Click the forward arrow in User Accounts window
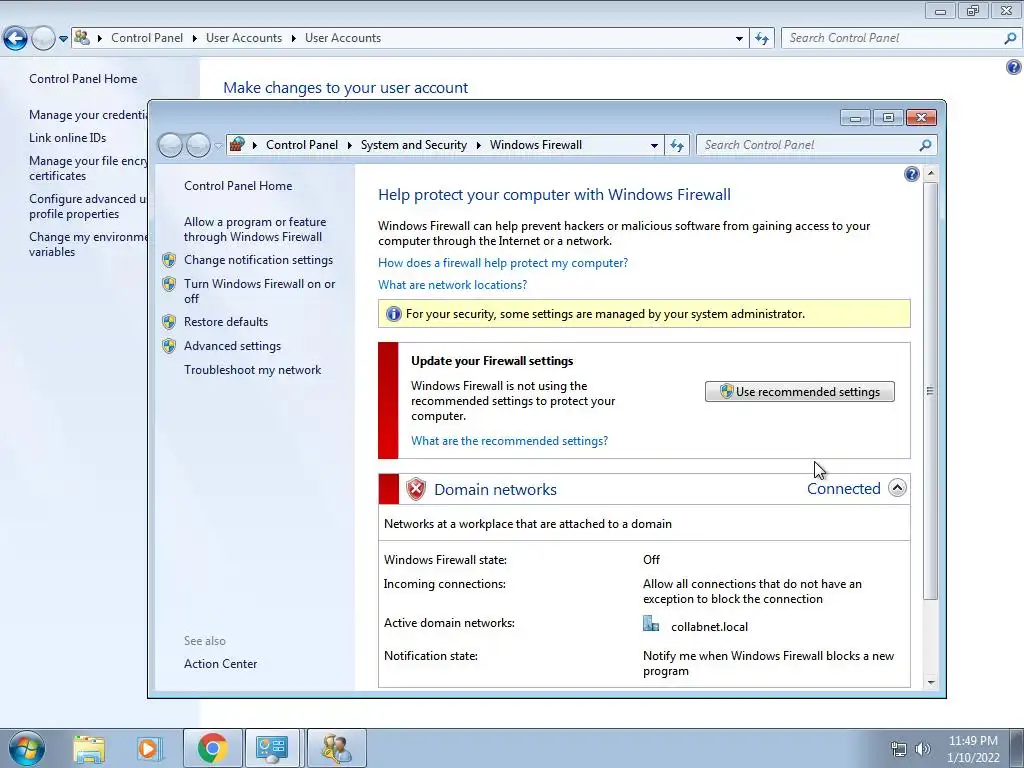The image size is (1024, 768). point(43,39)
